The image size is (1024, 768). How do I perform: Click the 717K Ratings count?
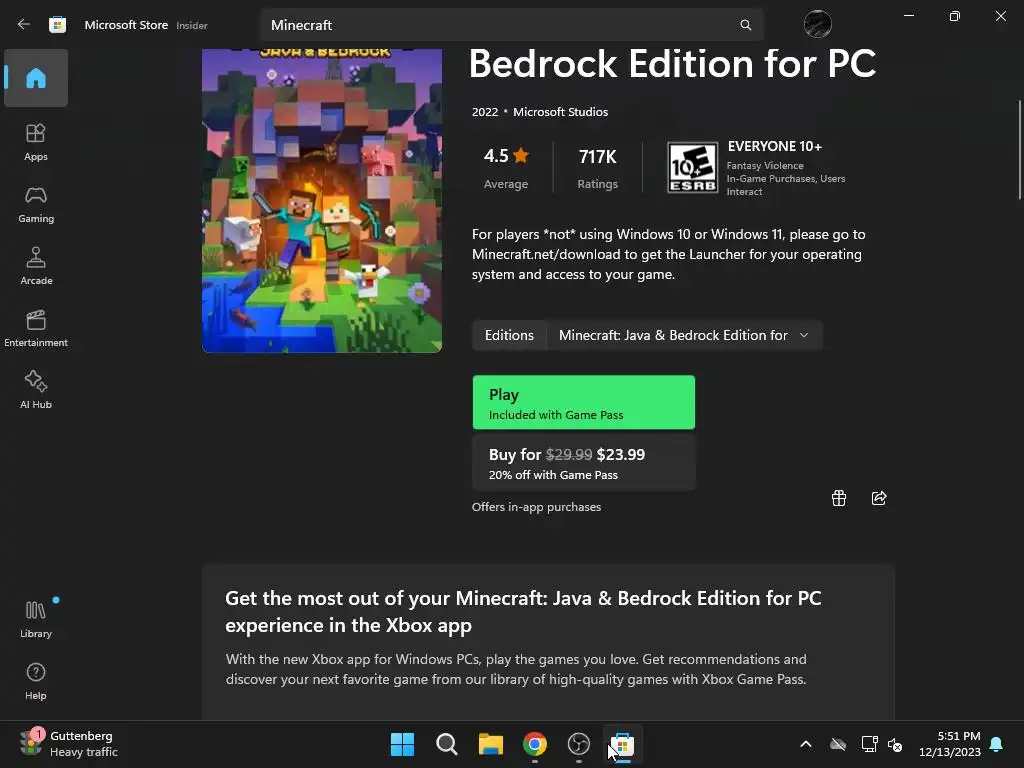(598, 168)
